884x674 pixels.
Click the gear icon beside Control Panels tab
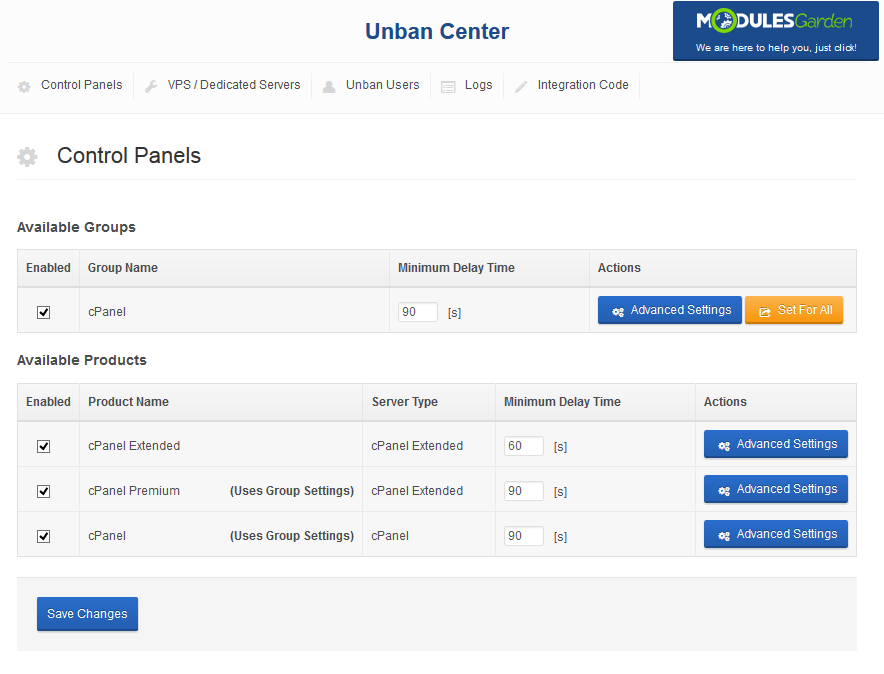point(24,87)
